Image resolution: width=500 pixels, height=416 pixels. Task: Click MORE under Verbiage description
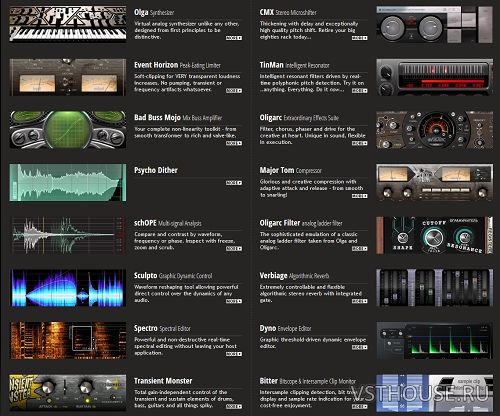(360, 301)
